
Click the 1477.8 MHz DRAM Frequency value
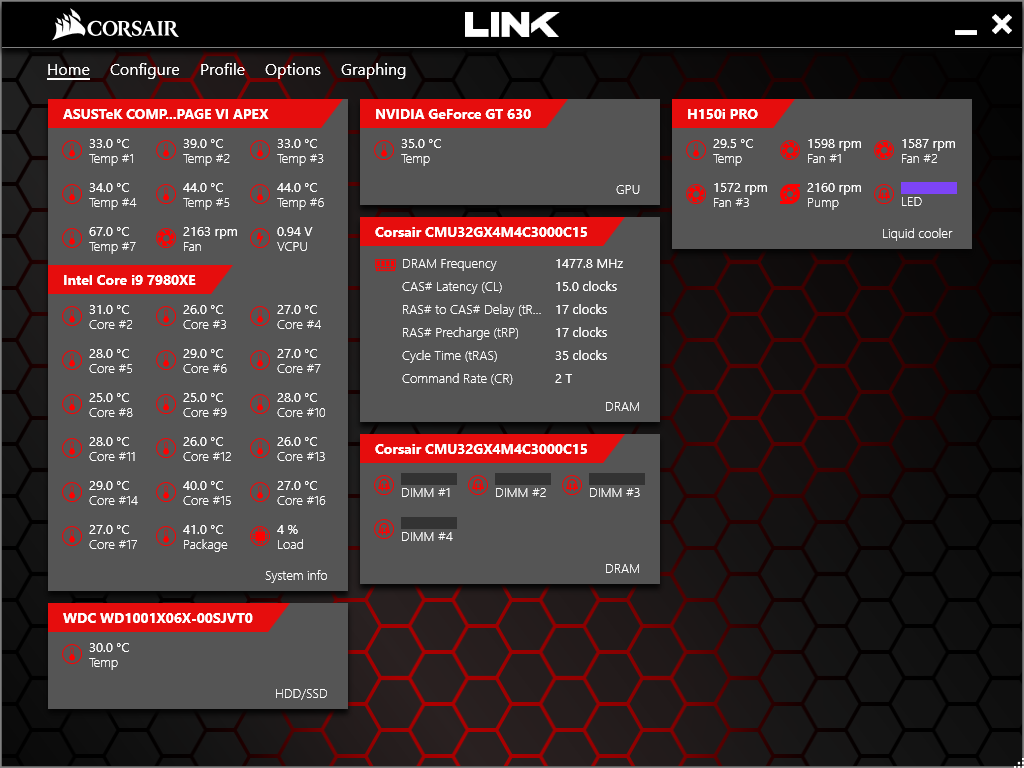[x=589, y=264]
